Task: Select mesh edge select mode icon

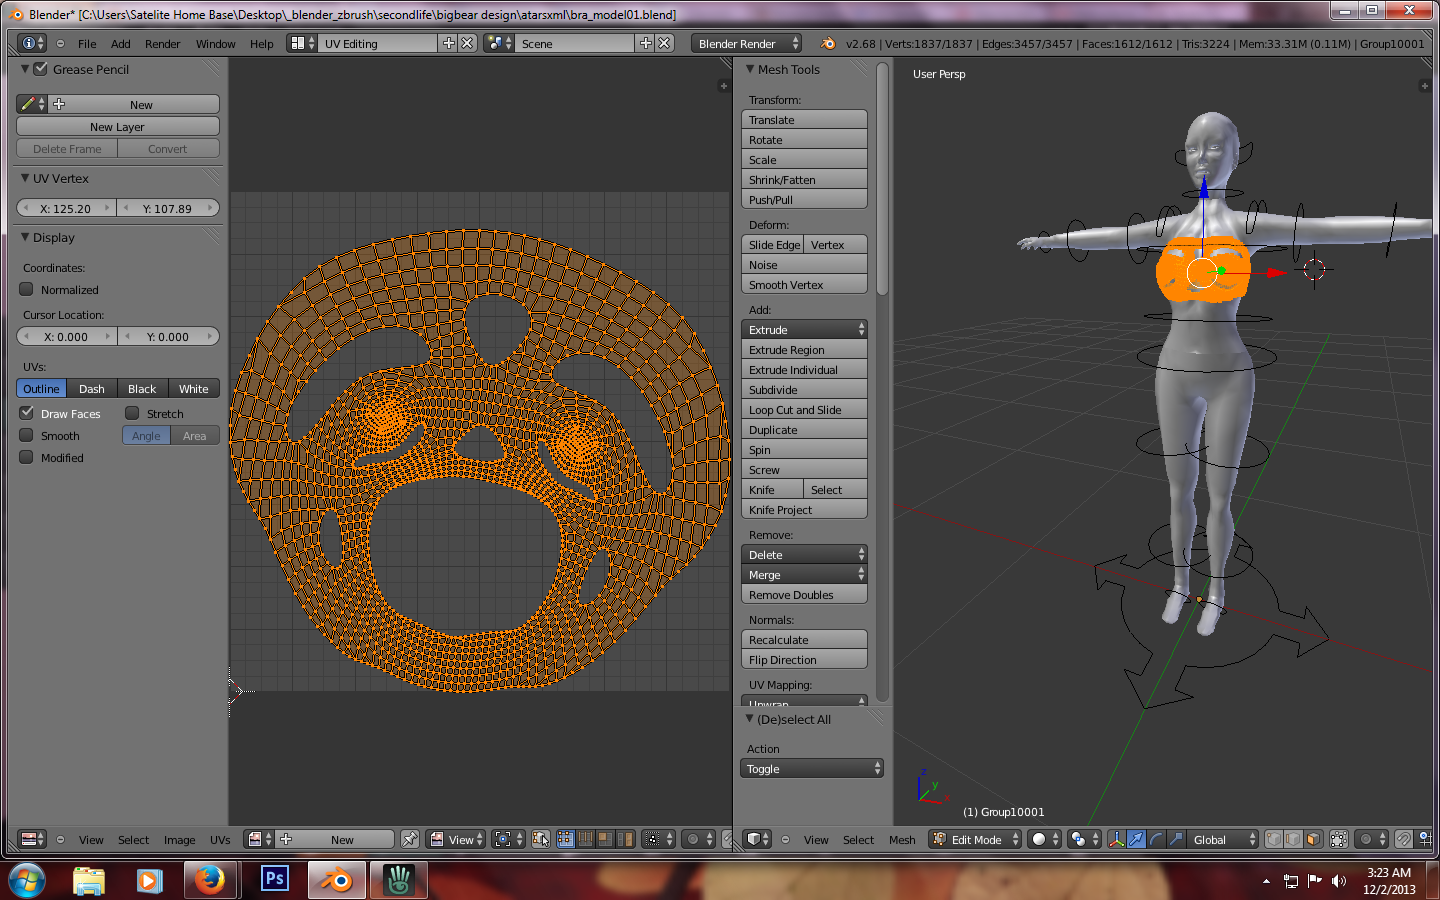Action: click(x=1293, y=839)
